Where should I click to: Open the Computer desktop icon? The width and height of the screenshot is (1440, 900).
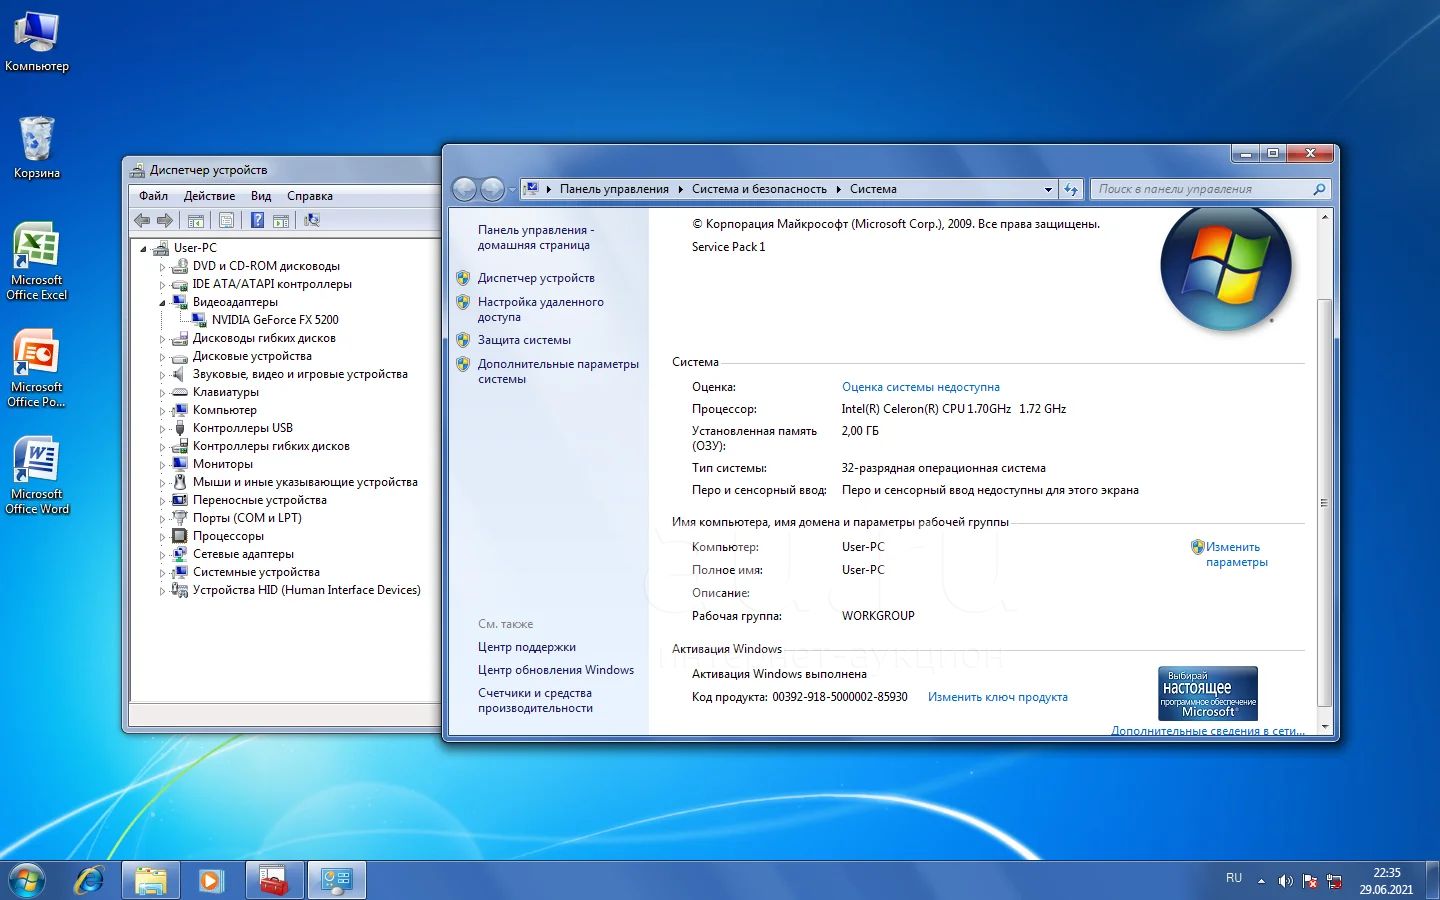click(x=37, y=42)
